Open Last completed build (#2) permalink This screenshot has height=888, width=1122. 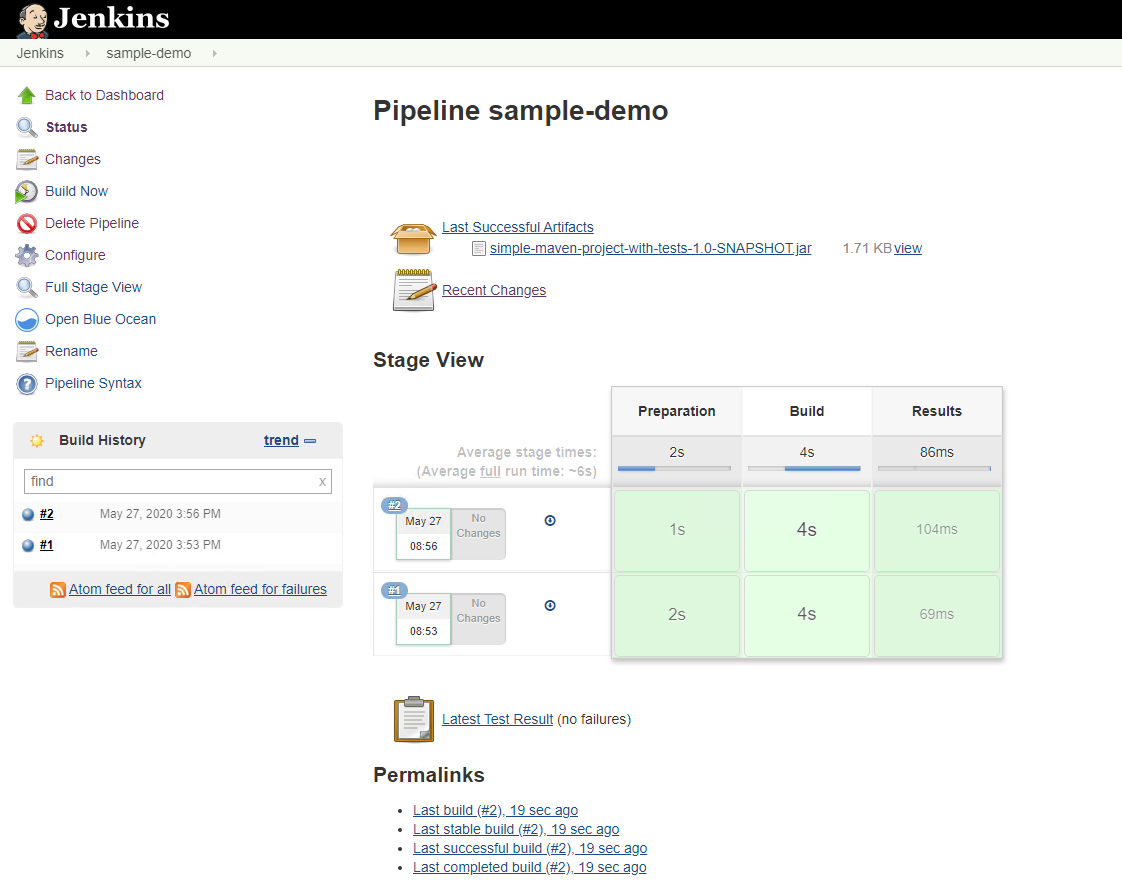pos(530,867)
